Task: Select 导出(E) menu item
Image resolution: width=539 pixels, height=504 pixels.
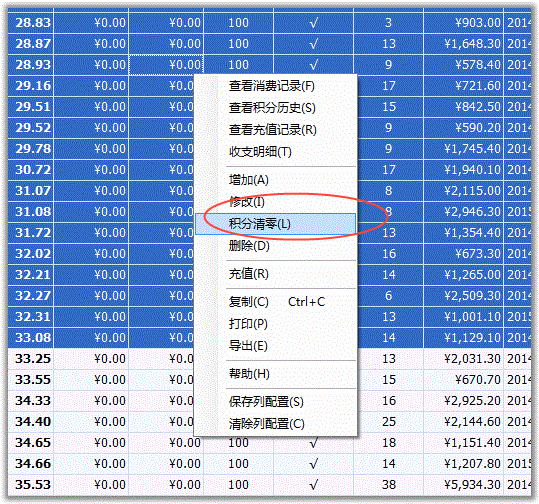Action: coord(275,346)
